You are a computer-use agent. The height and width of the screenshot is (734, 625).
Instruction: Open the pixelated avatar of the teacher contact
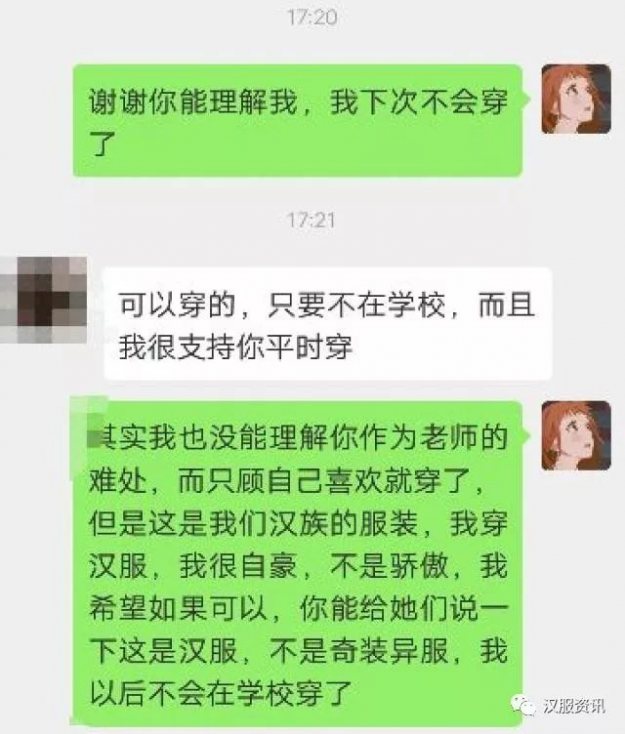43,300
